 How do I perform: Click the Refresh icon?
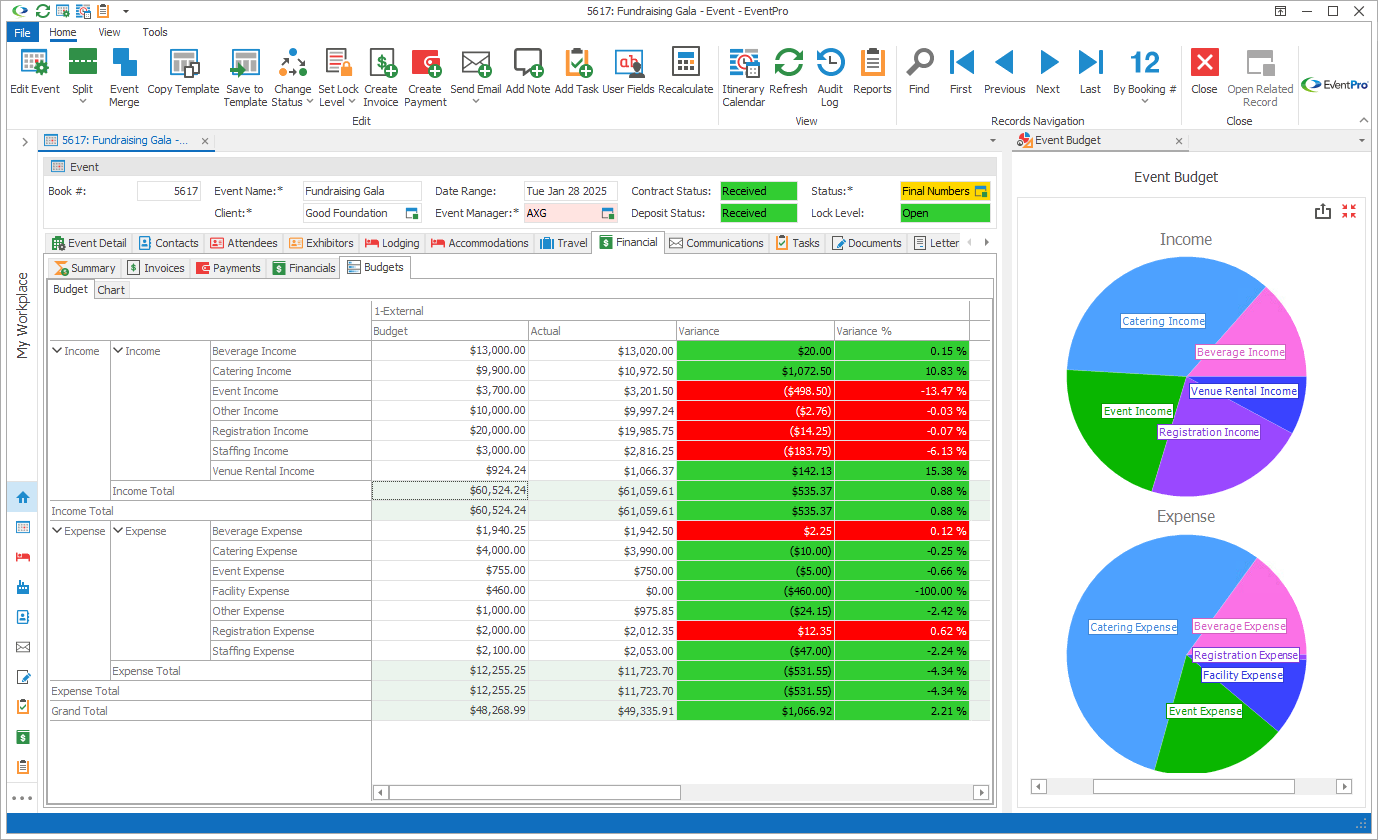point(788,63)
